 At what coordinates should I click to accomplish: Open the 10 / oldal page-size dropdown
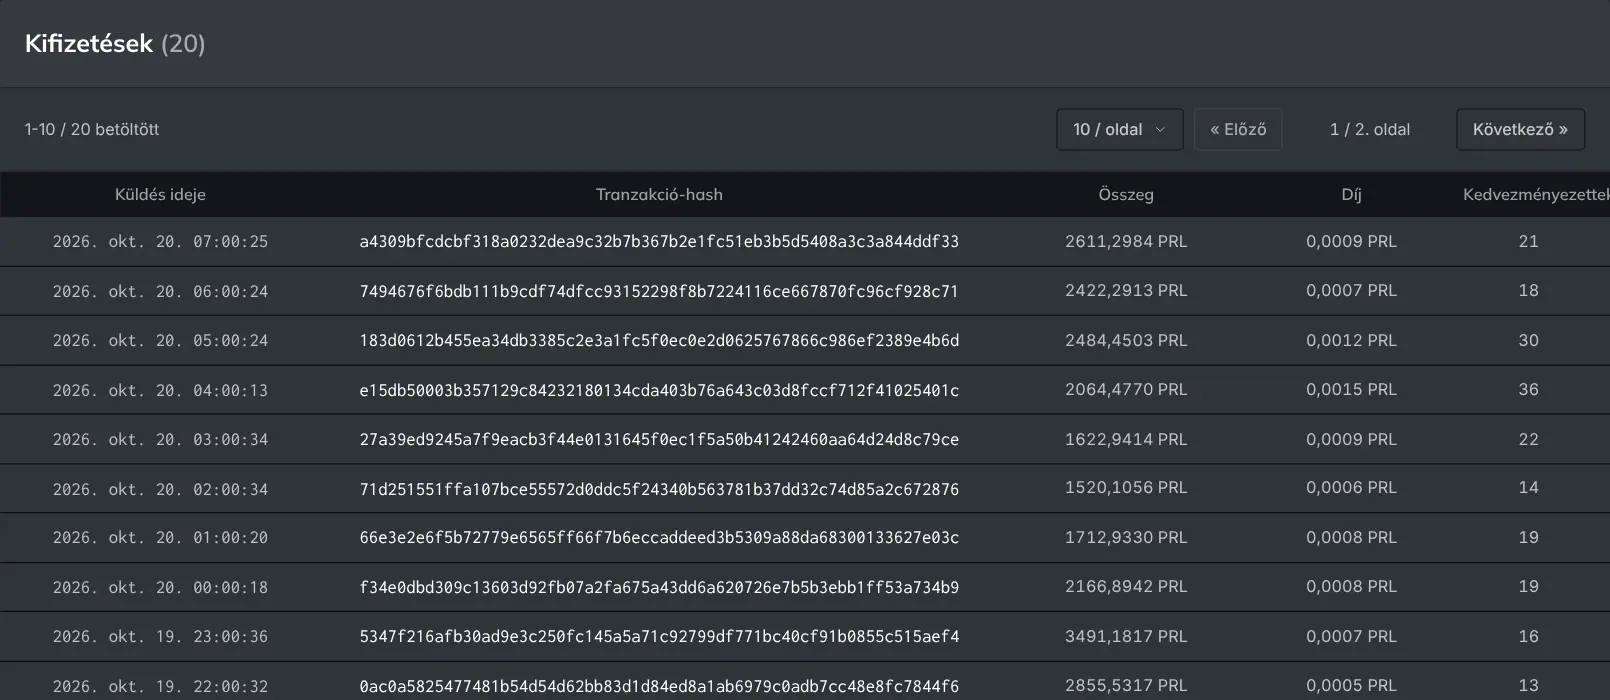click(1119, 130)
